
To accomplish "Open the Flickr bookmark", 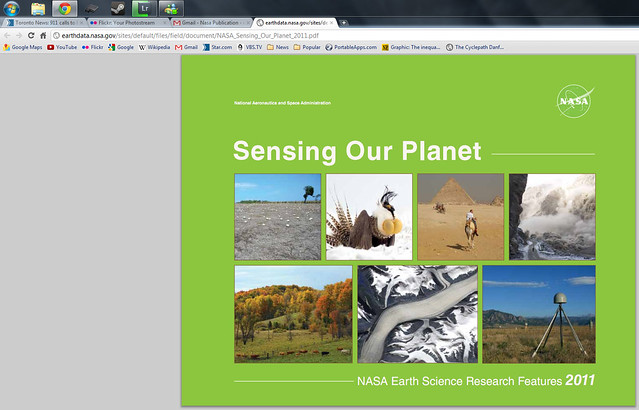I will pos(93,47).
